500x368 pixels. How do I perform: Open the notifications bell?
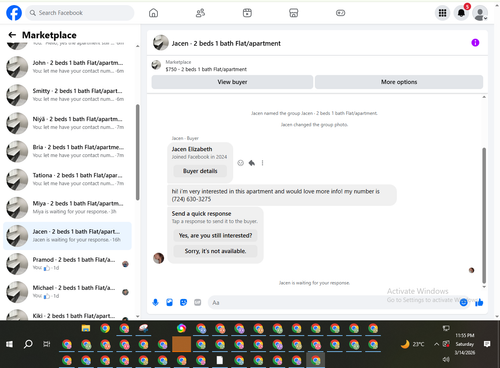pyautogui.click(x=461, y=13)
